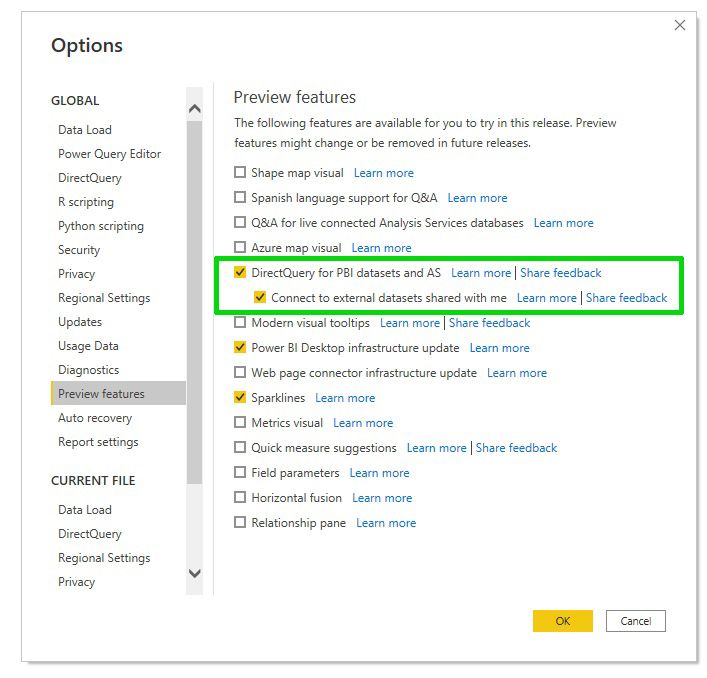Enable Field parameters checkbox
This screenshot has width=707, height=678.
click(x=240, y=472)
